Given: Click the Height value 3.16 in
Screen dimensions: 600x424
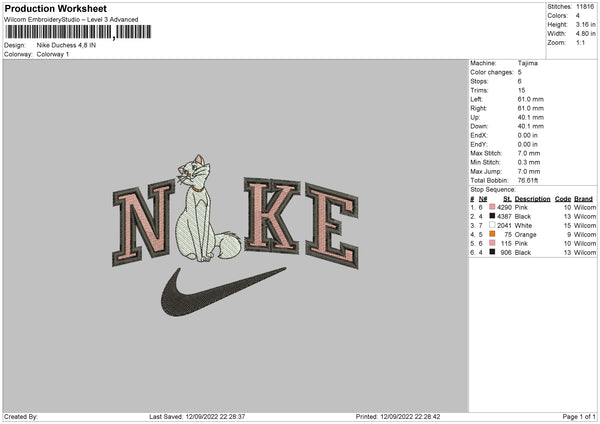Looking at the screenshot, I should pos(585,24).
